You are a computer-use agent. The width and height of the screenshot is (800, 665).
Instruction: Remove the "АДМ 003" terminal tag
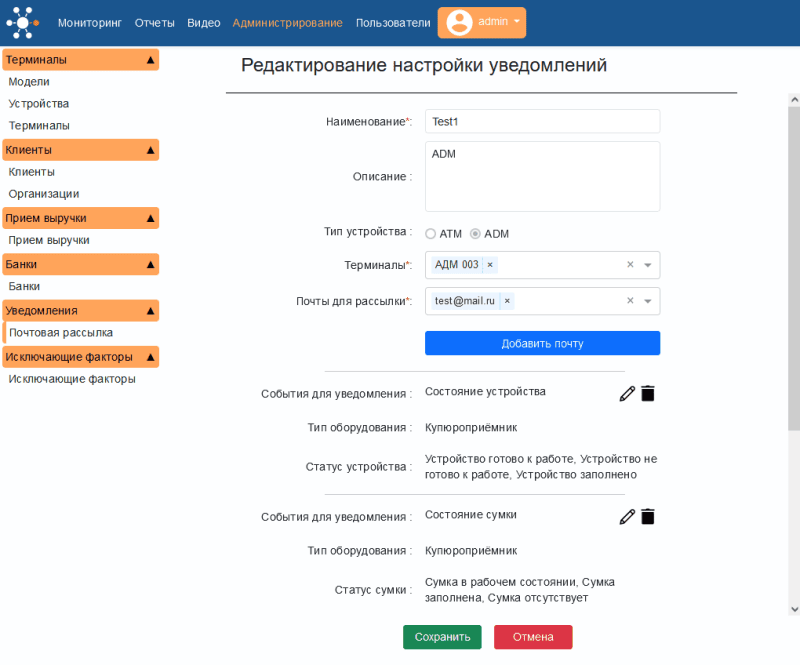[x=489, y=265]
